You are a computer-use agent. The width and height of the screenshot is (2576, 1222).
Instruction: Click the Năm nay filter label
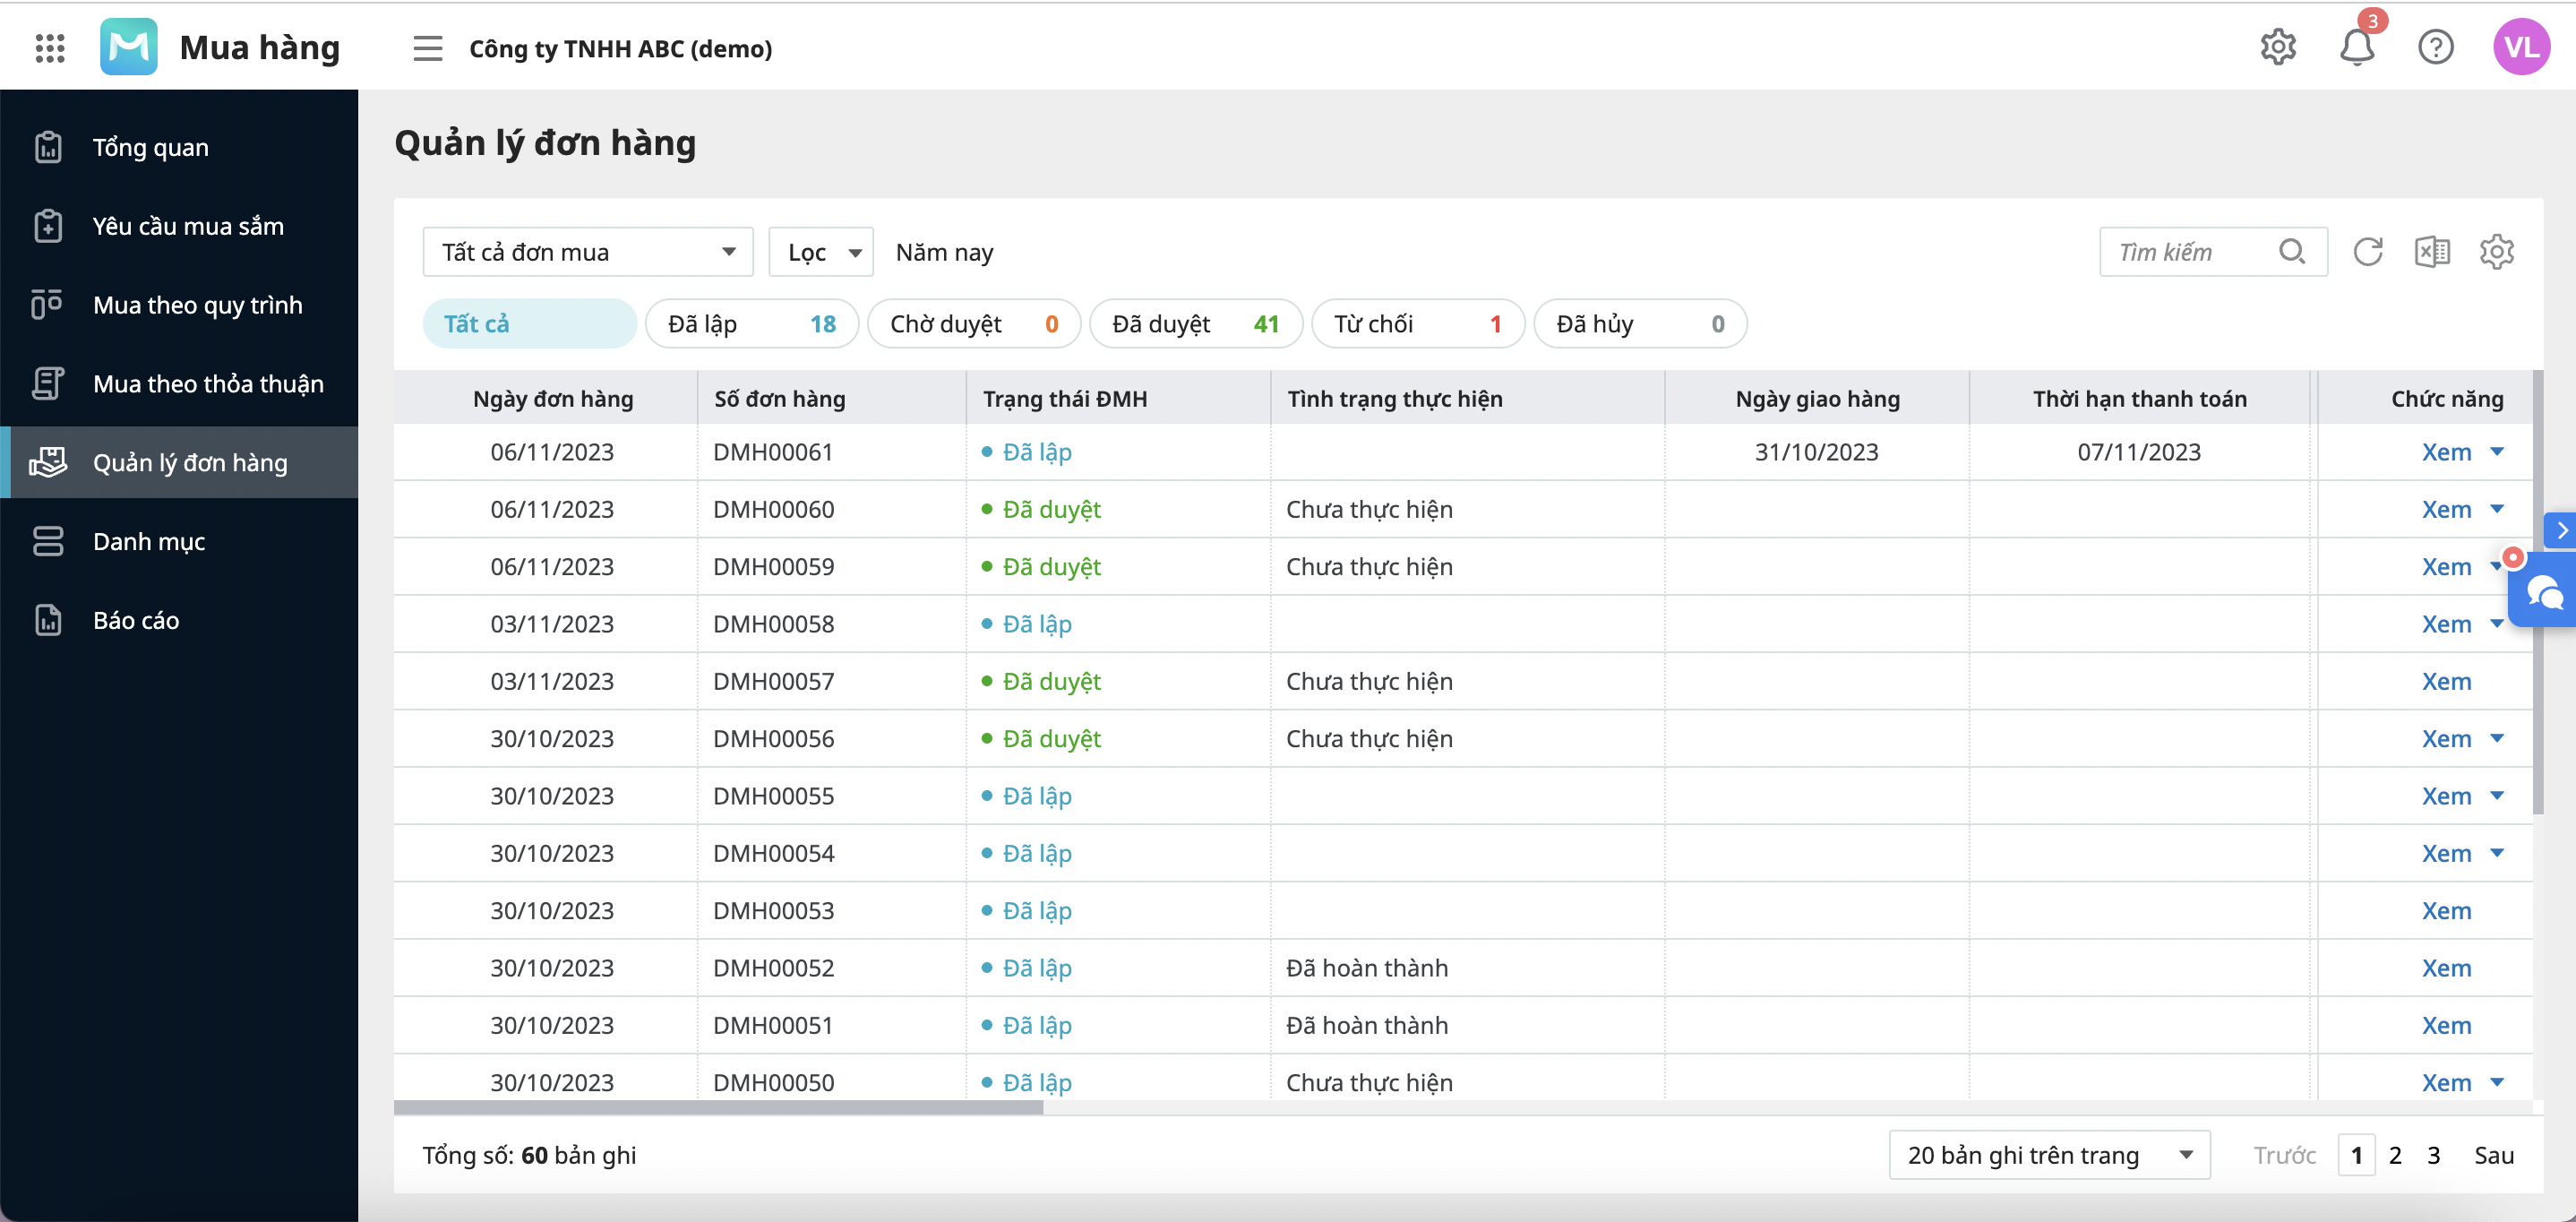pyautogui.click(x=944, y=252)
